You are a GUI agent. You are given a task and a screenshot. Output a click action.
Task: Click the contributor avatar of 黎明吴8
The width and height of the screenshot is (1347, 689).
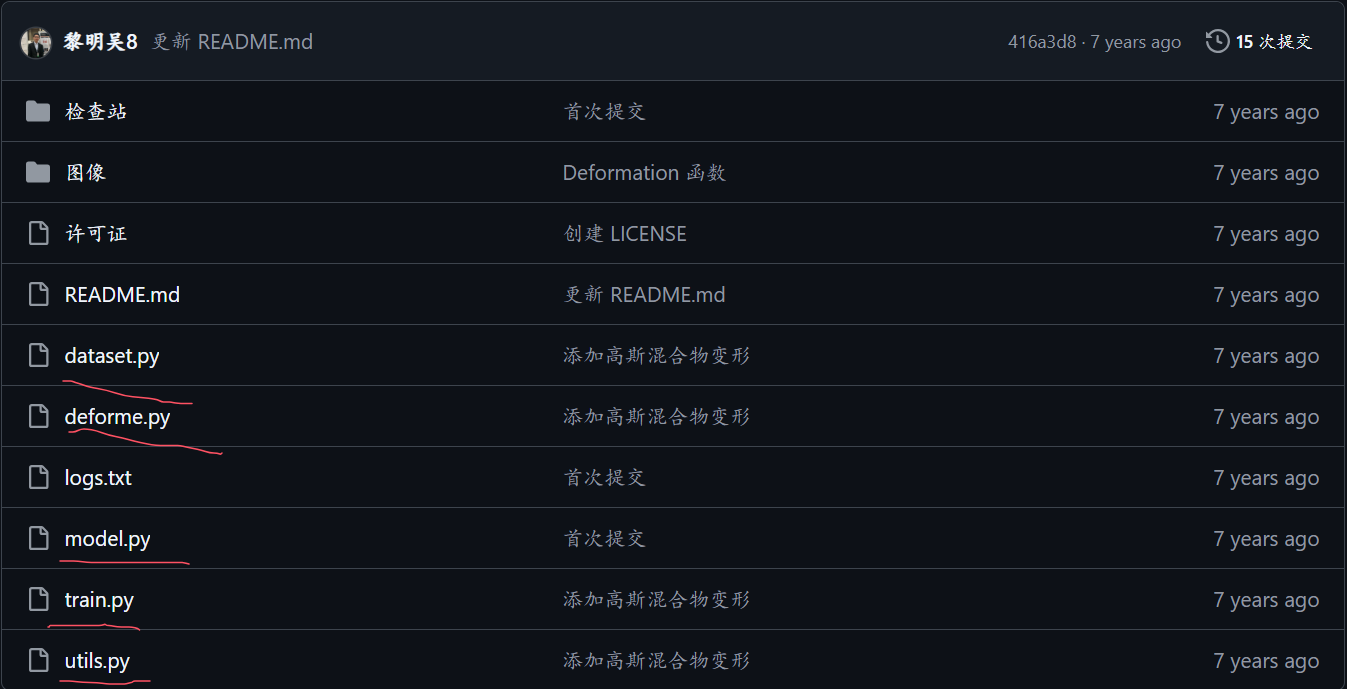[36, 41]
